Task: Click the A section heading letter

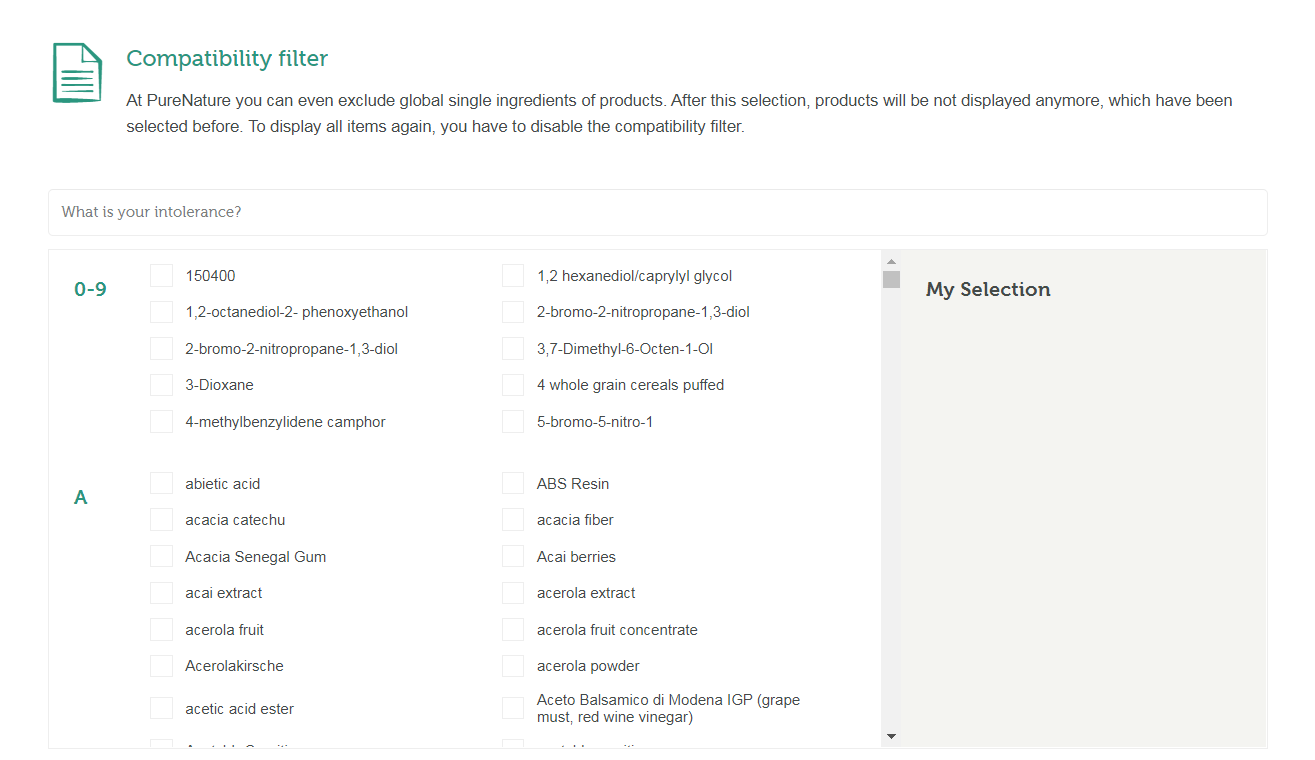Action: (81, 498)
